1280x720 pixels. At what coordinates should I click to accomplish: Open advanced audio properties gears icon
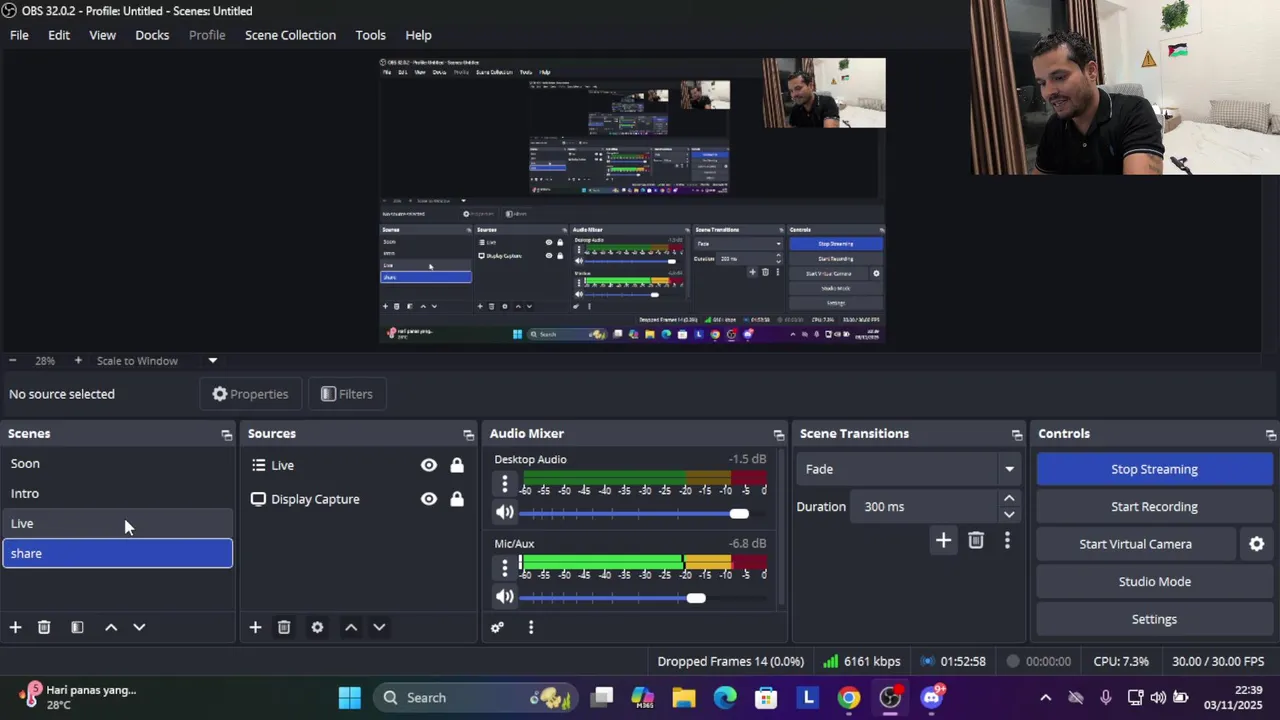point(497,627)
